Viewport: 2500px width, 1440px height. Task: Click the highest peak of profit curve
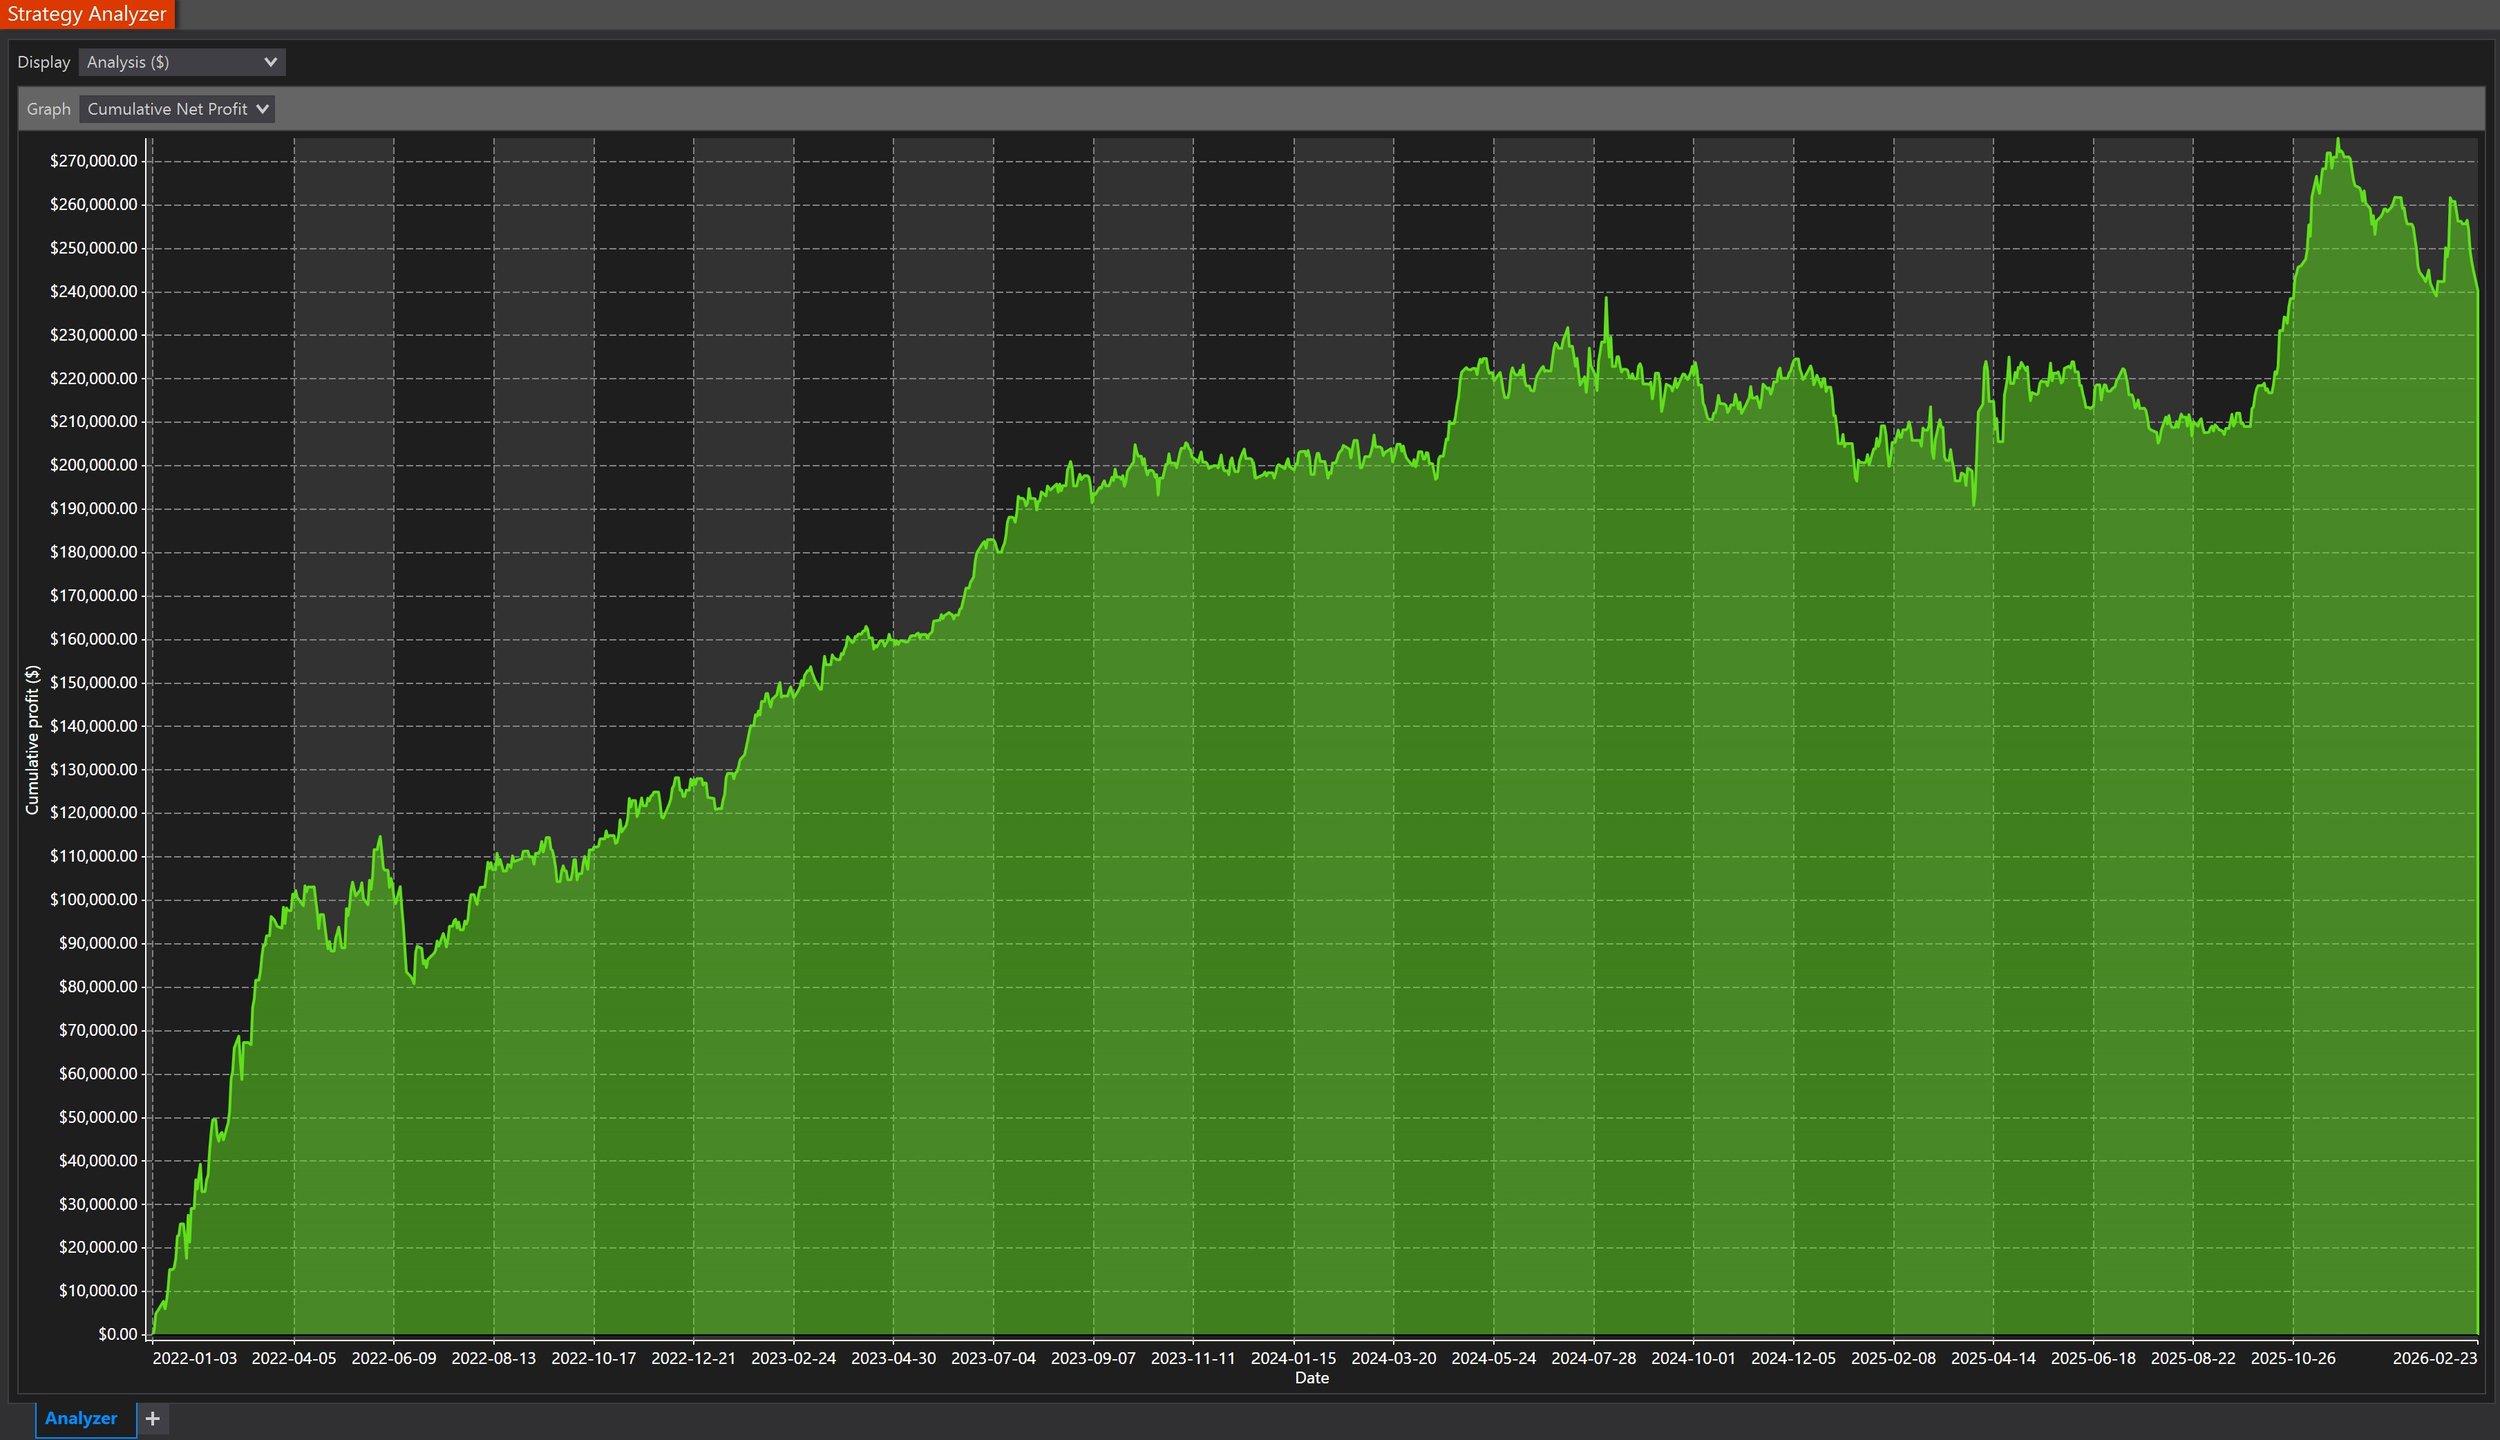2338,141
